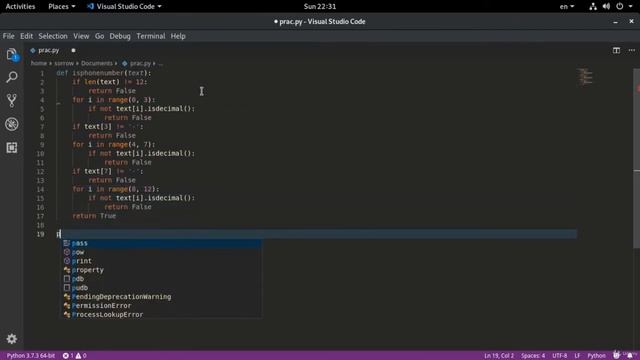Select the pow suggestion
This screenshot has height=360, width=640.
pos(162,252)
